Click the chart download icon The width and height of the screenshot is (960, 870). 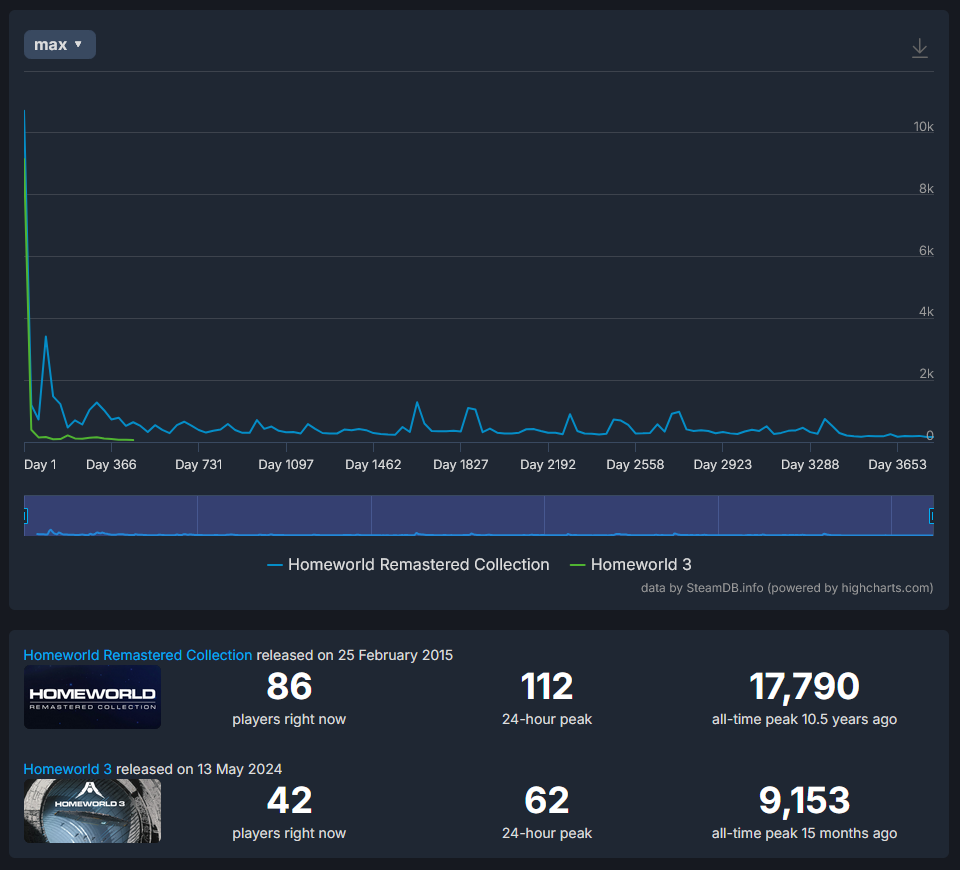(x=920, y=48)
